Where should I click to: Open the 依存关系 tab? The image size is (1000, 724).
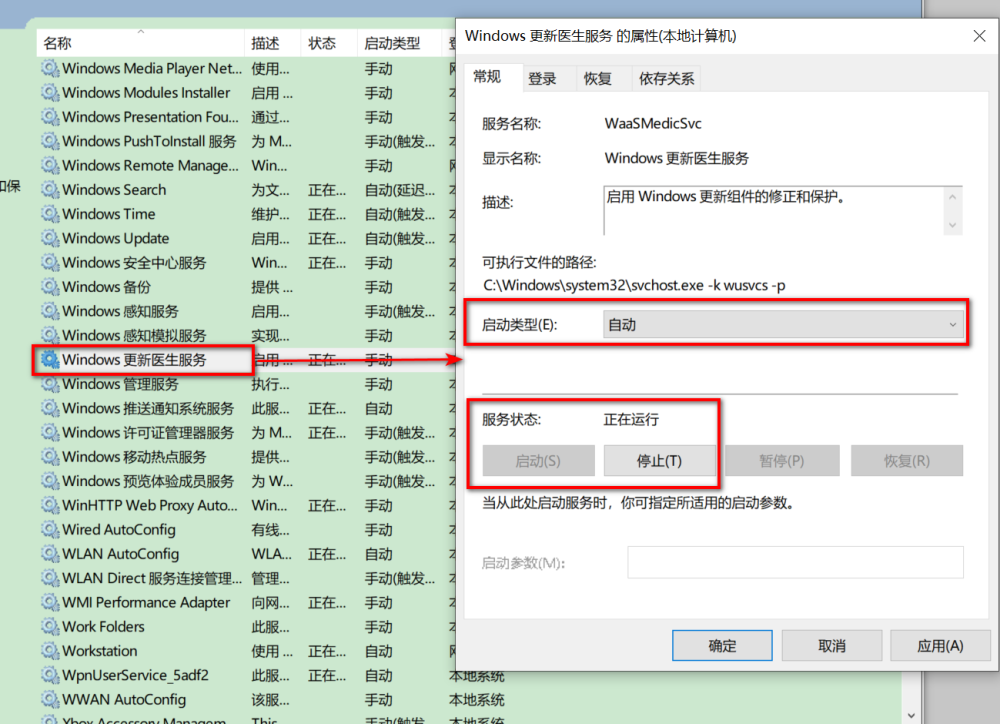pos(666,78)
